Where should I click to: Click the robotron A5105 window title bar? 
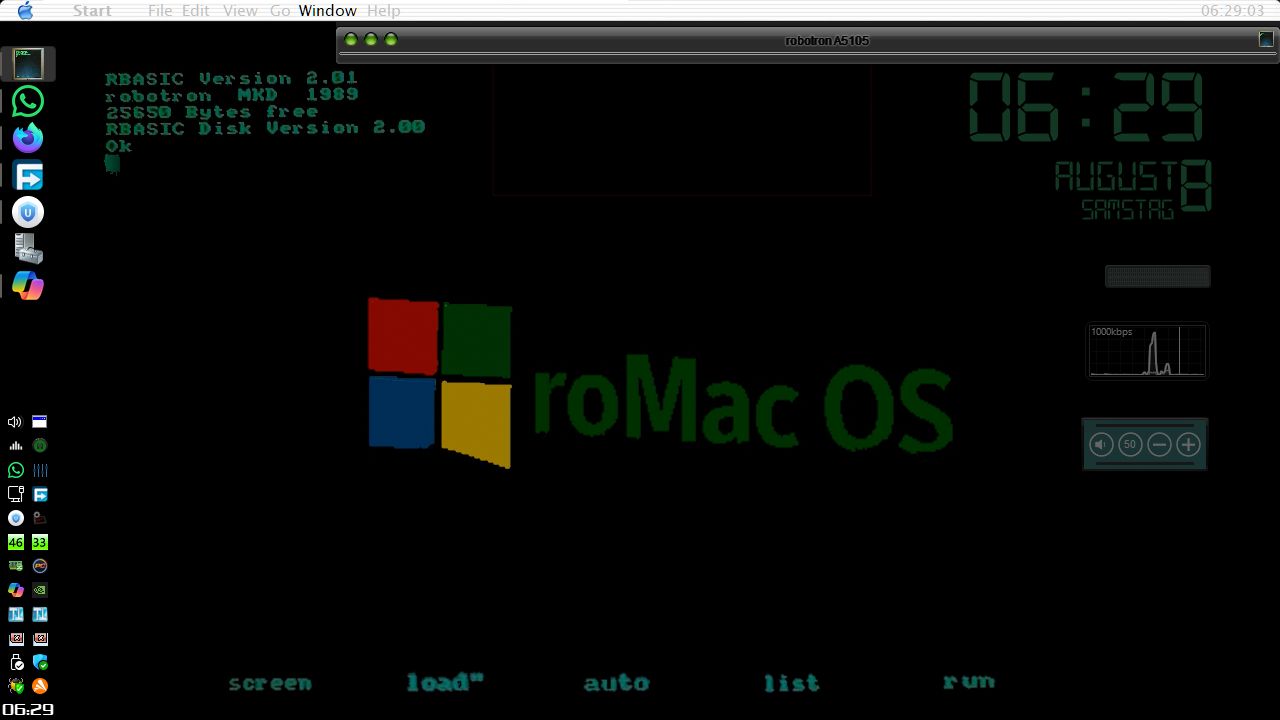[x=808, y=40]
